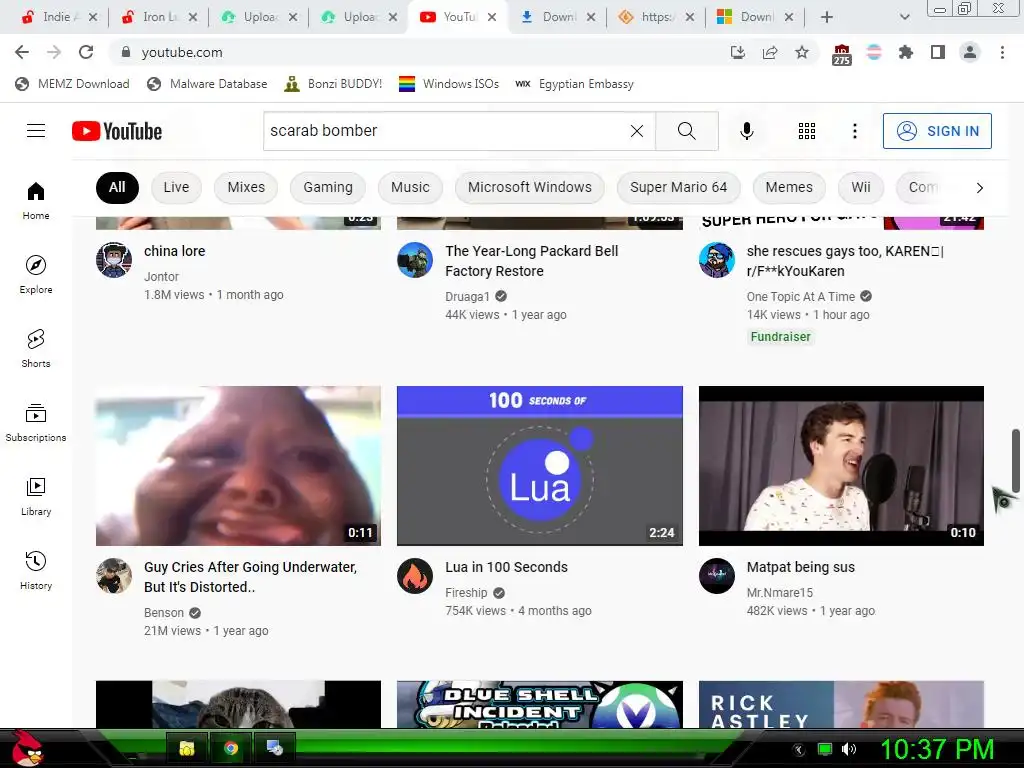Go back with the browser back arrow

22,52
